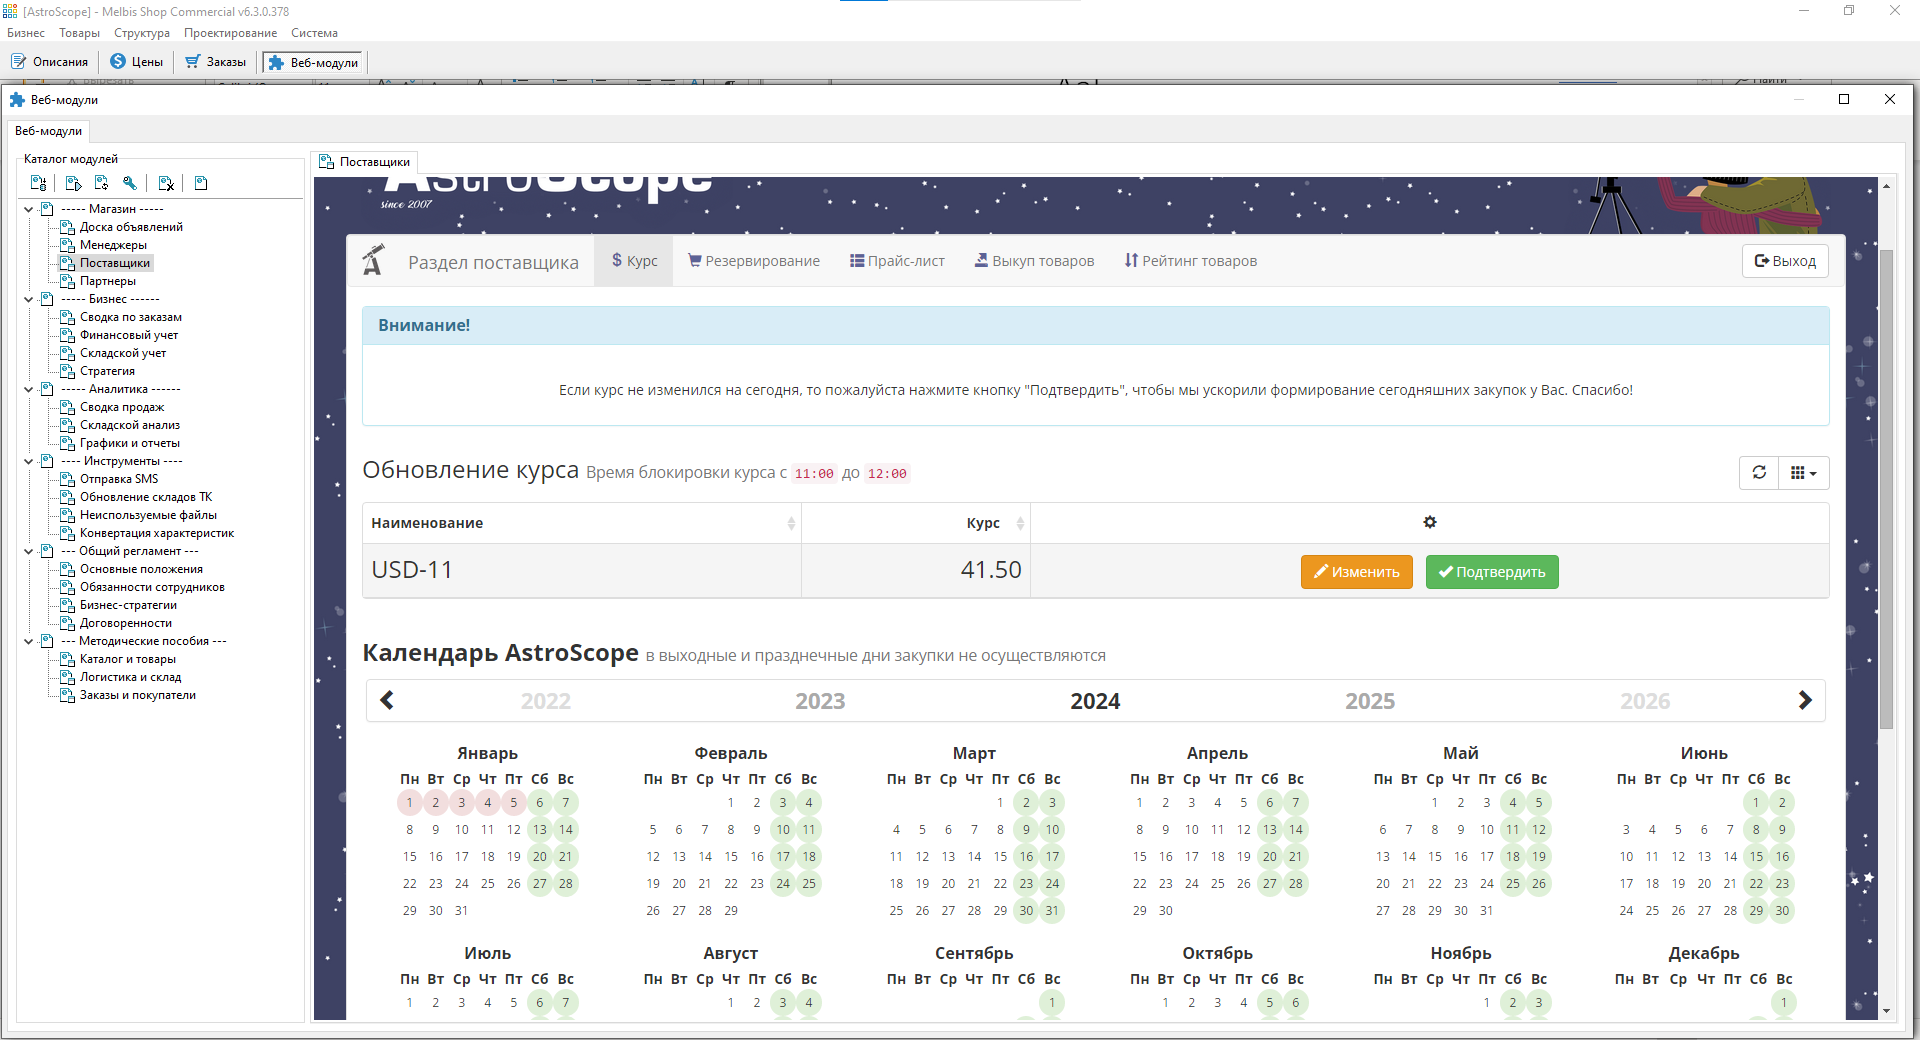Click the Выход button
The image size is (1920, 1040).
tap(1785, 261)
